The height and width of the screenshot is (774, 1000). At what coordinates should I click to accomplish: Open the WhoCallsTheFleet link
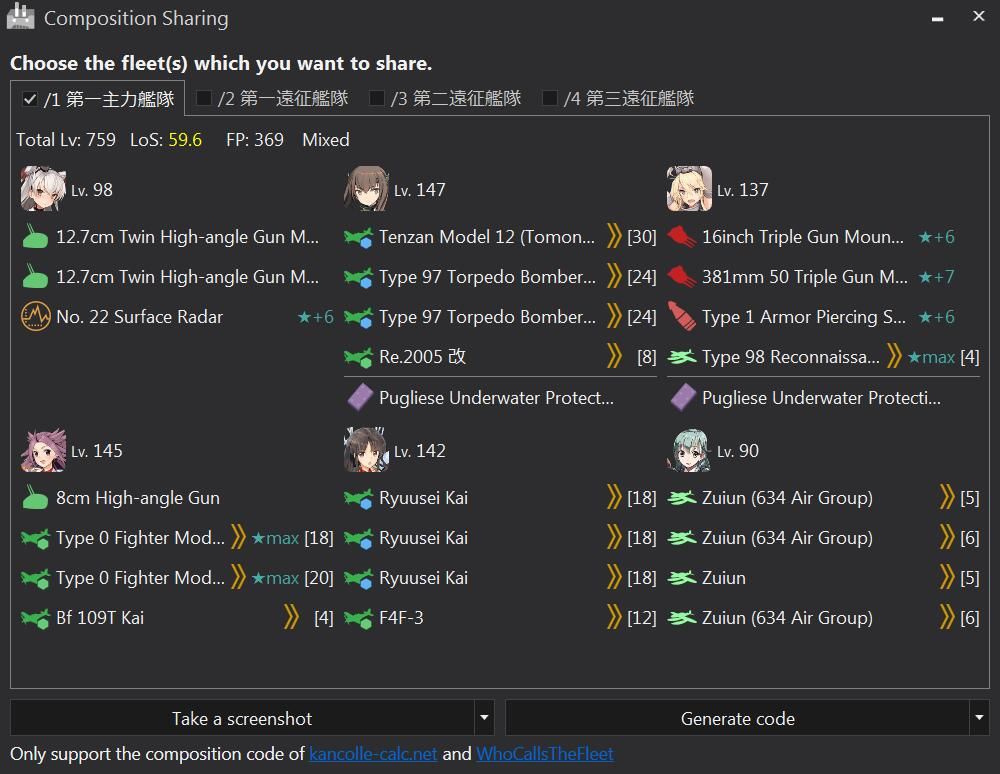point(545,754)
